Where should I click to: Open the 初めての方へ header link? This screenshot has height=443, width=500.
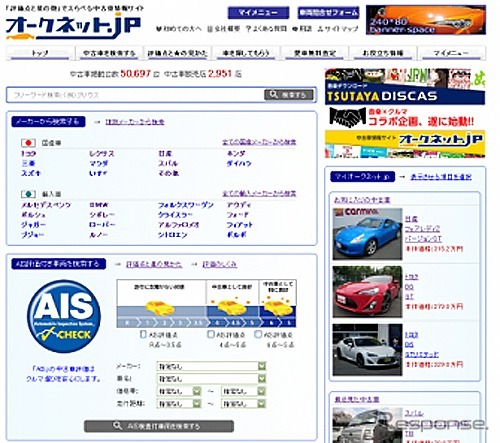tap(182, 29)
